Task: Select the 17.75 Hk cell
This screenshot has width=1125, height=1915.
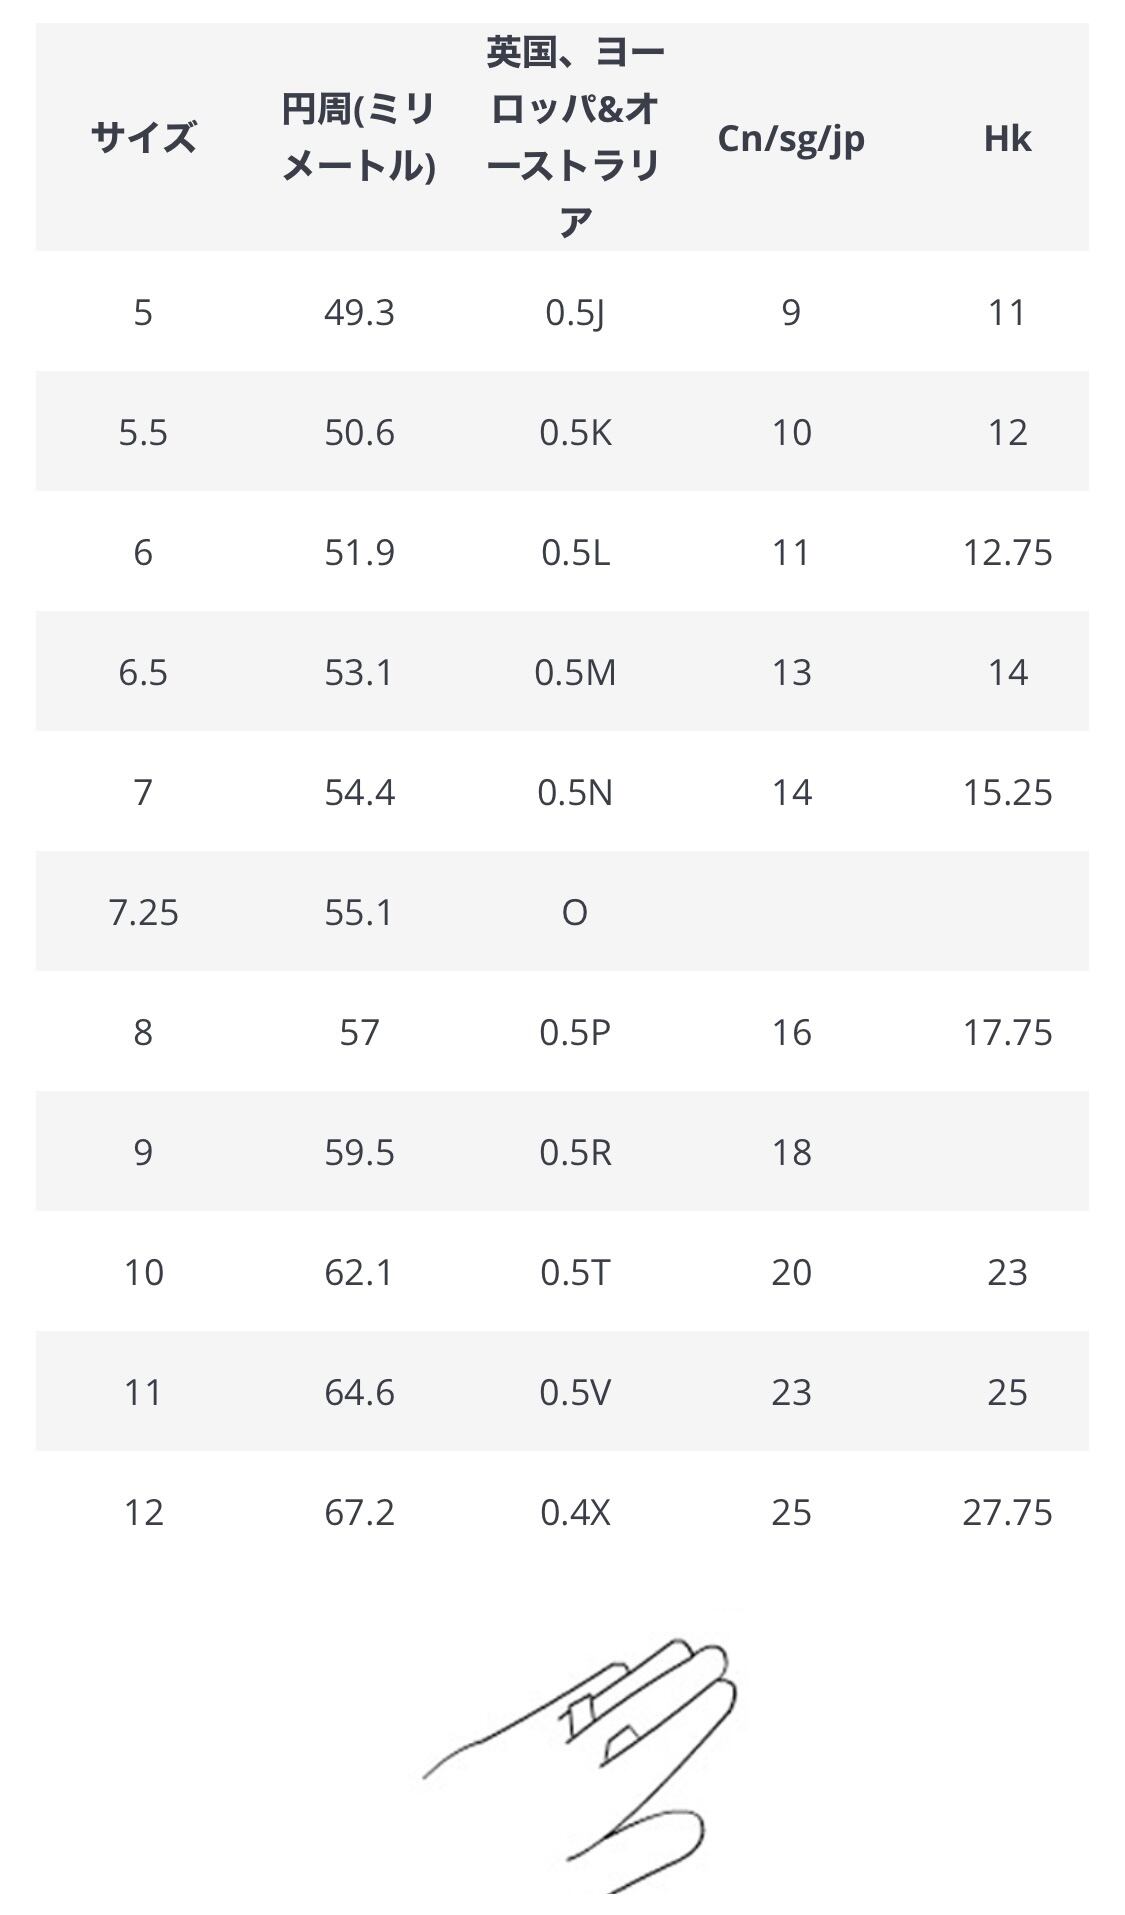Action: click(1007, 1033)
